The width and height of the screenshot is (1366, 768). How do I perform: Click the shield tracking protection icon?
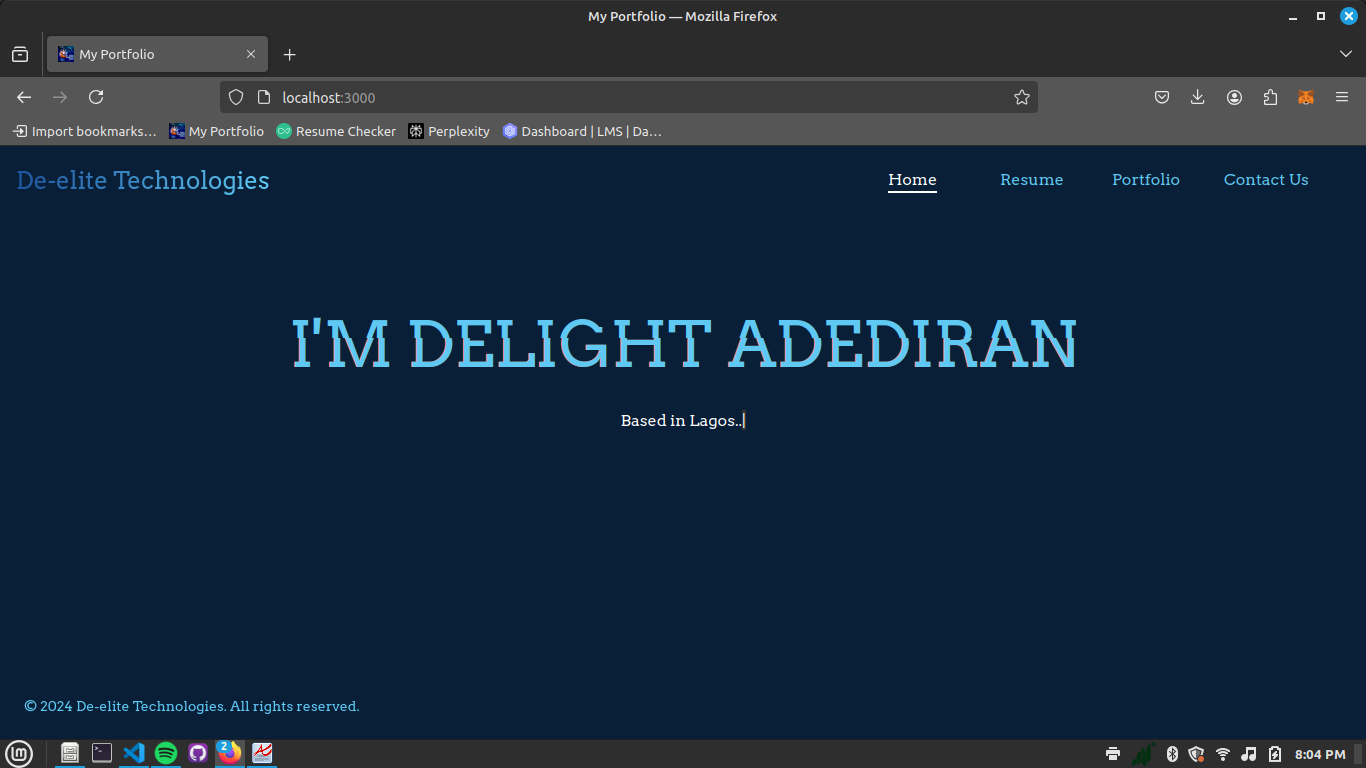[236, 97]
